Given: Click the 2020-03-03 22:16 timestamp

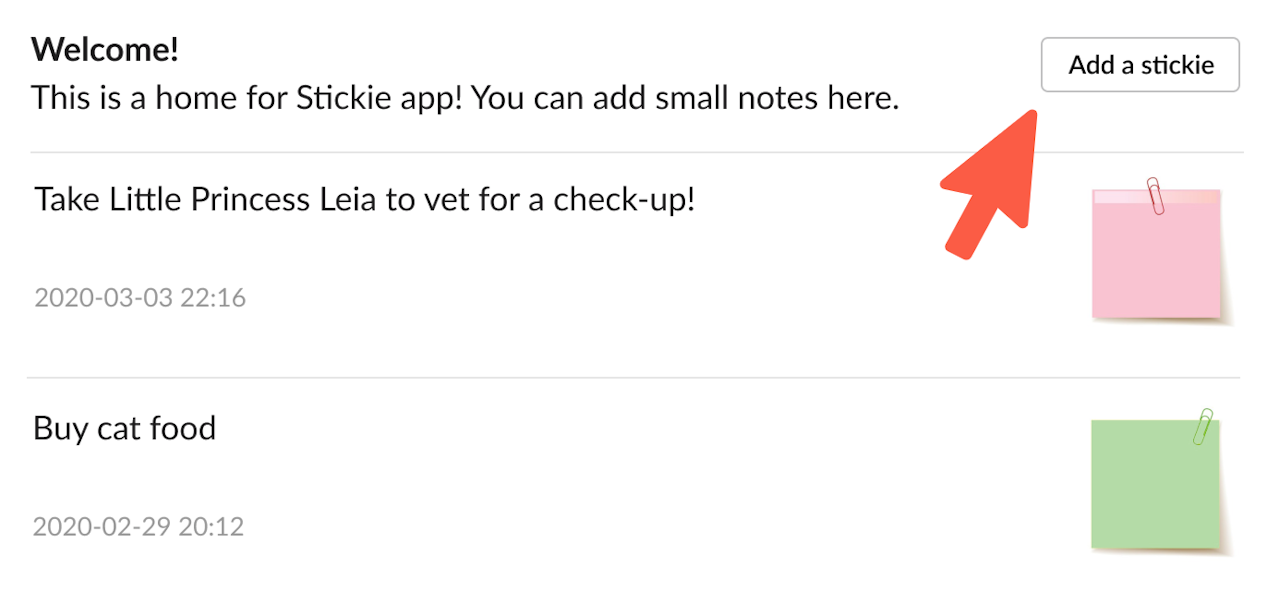Looking at the screenshot, I should (140, 297).
